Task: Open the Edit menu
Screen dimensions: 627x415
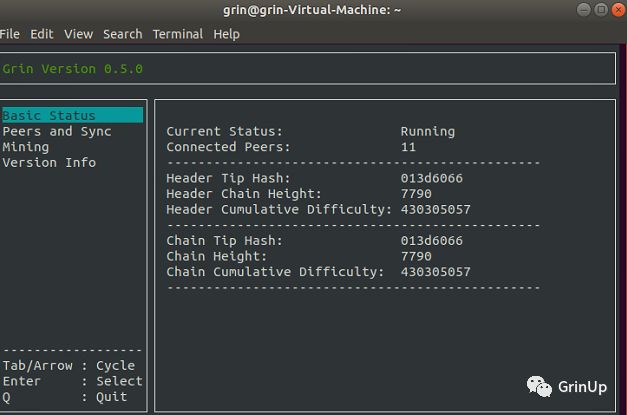Action: (x=42, y=34)
